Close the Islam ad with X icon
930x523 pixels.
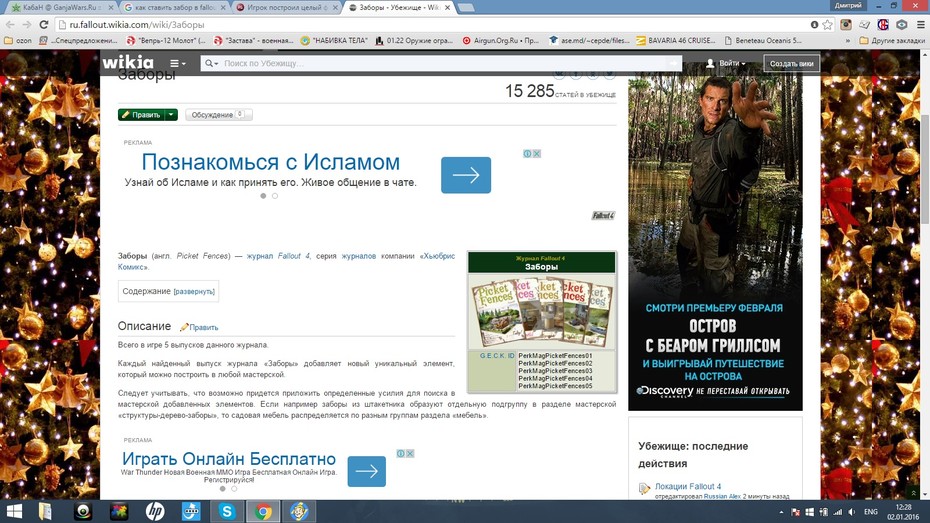537,154
